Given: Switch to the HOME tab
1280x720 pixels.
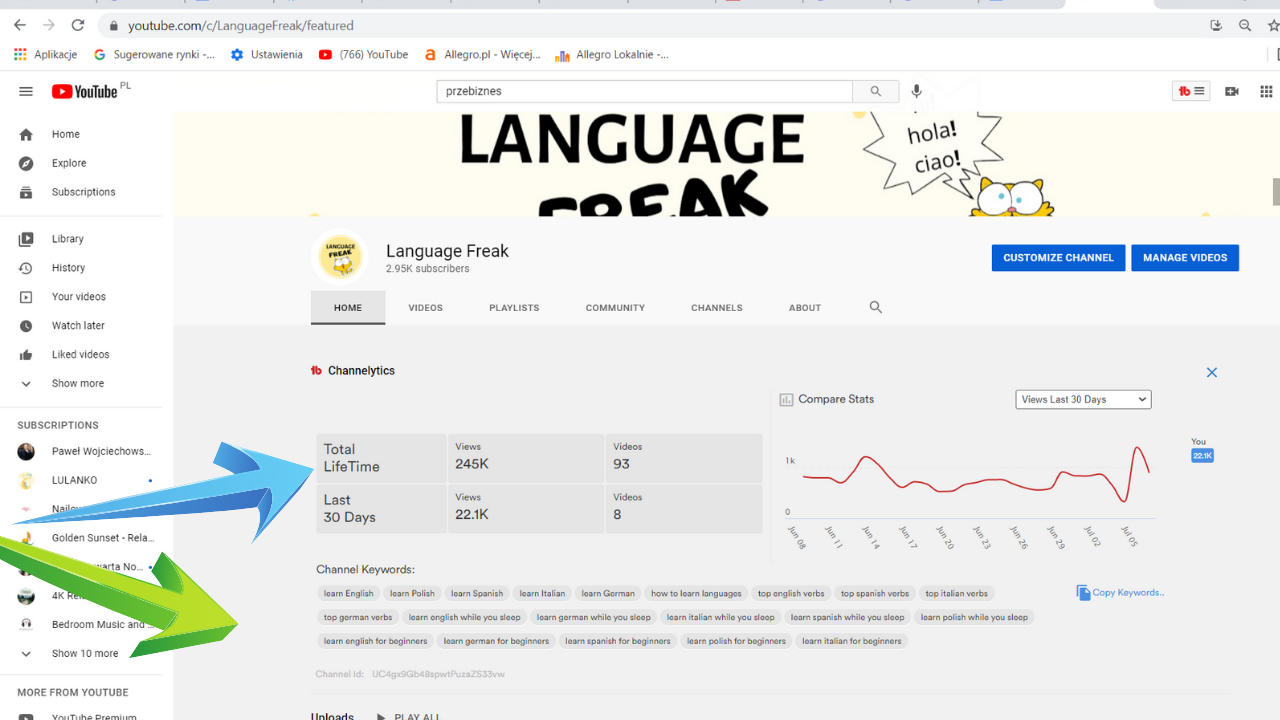Looking at the screenshot, I should click(x=348, y=307).
